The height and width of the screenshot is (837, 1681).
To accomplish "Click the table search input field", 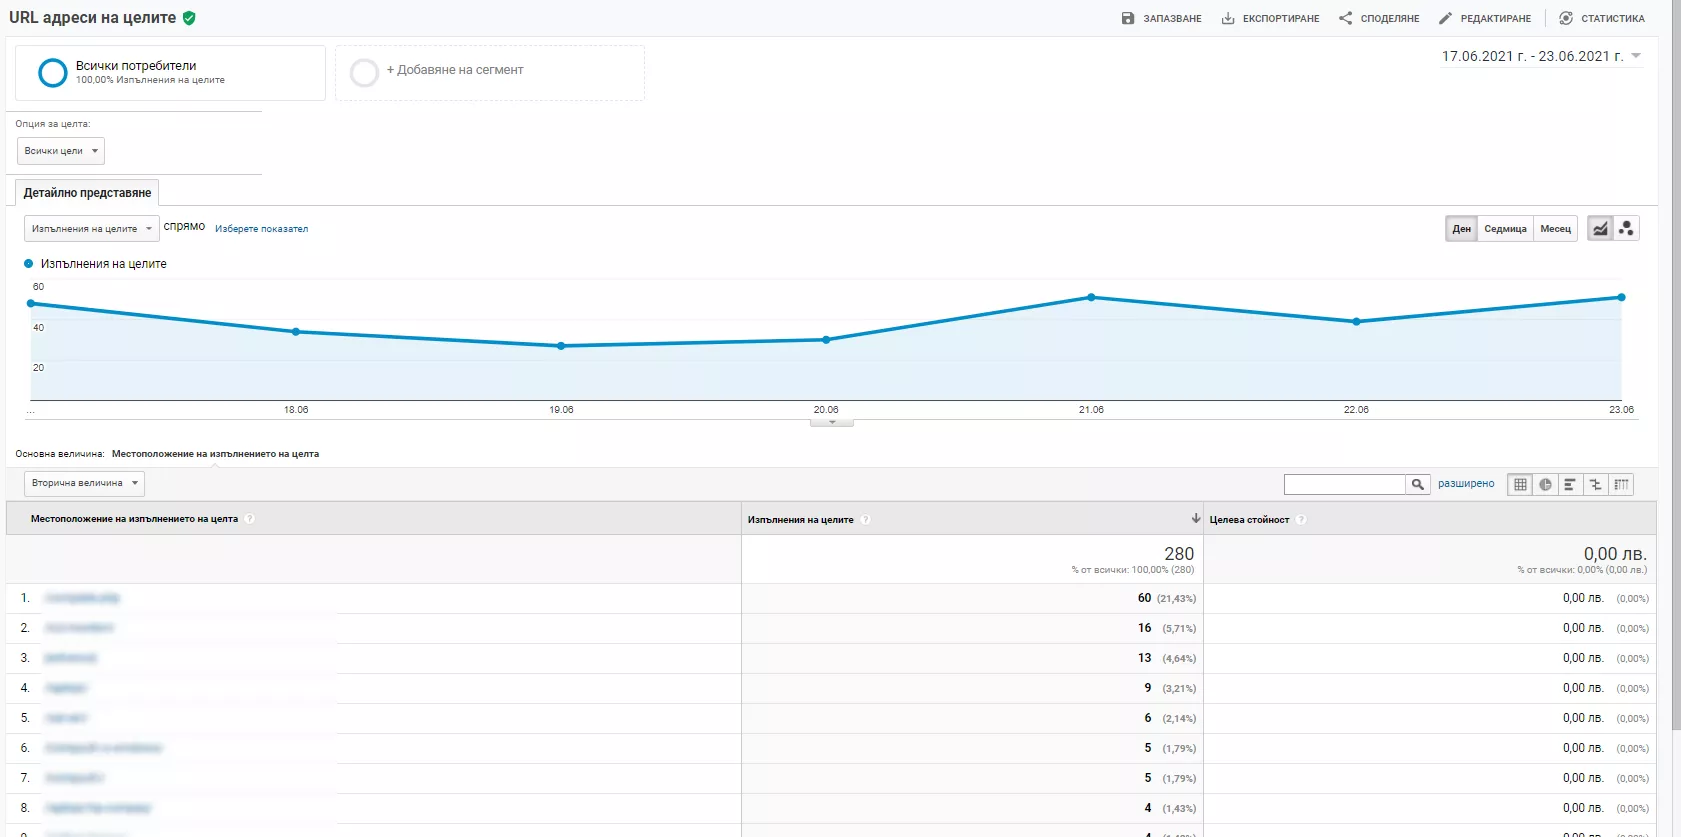I will 1345,485.
